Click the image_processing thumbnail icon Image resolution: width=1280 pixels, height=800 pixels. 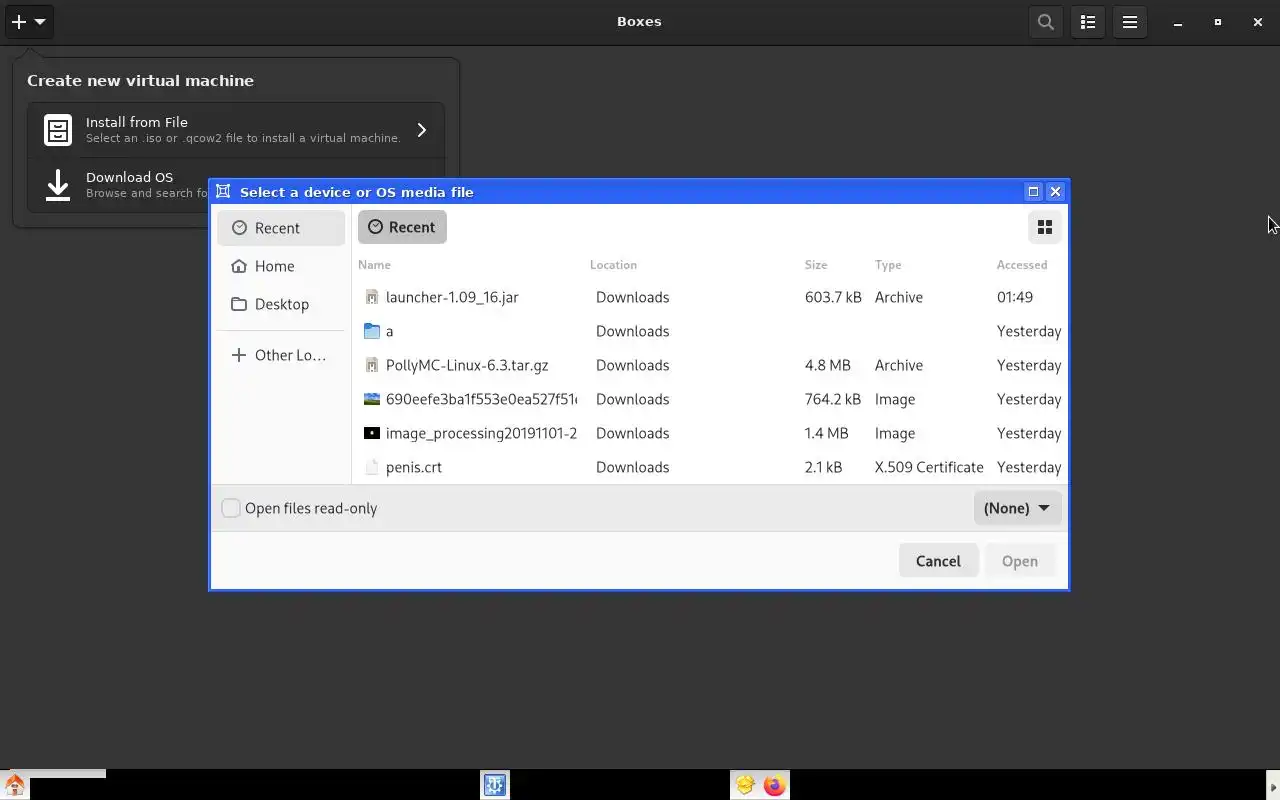pos(372,433)
